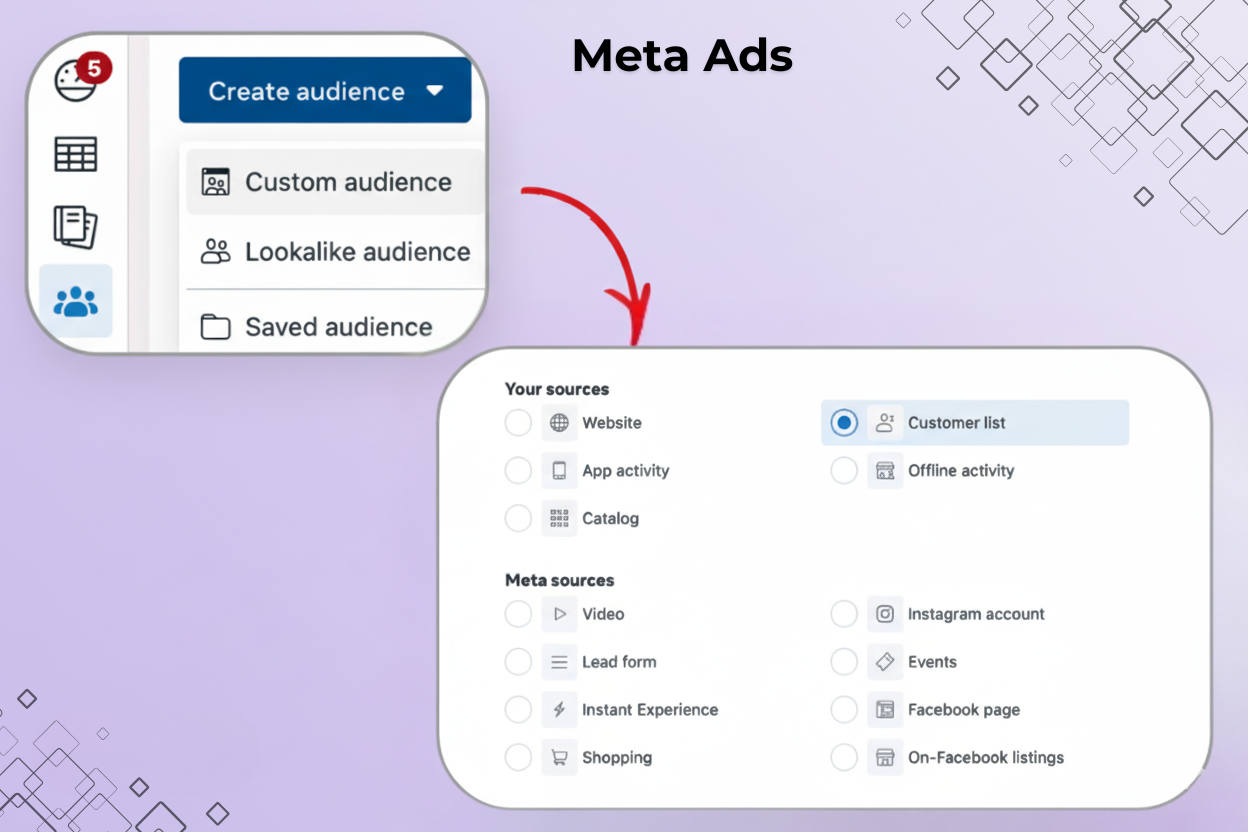Click the Events label
Screen dimensions: 1248x832
[x=932, y=662]
